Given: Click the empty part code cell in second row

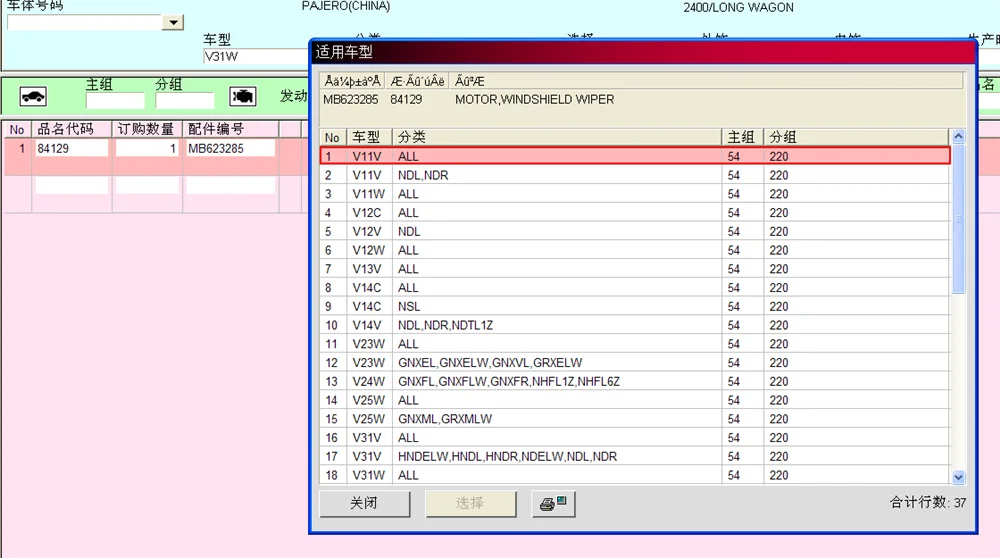Looking at the screenshot, I should [71, 186].
